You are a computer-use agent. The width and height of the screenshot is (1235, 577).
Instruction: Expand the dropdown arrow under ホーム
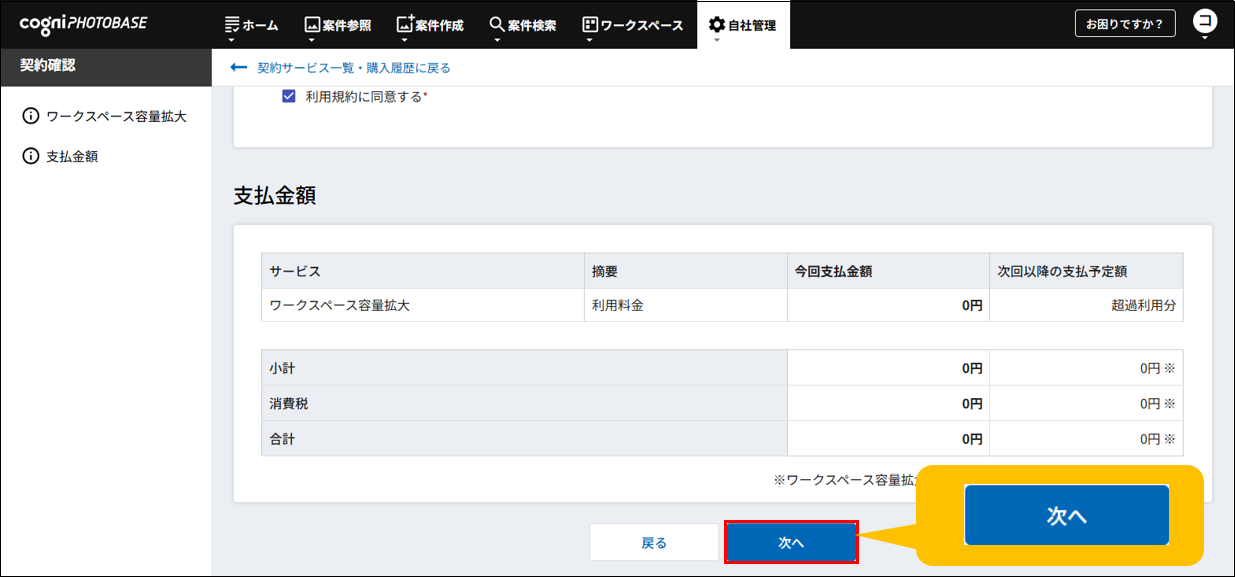[x=231, y=41]
